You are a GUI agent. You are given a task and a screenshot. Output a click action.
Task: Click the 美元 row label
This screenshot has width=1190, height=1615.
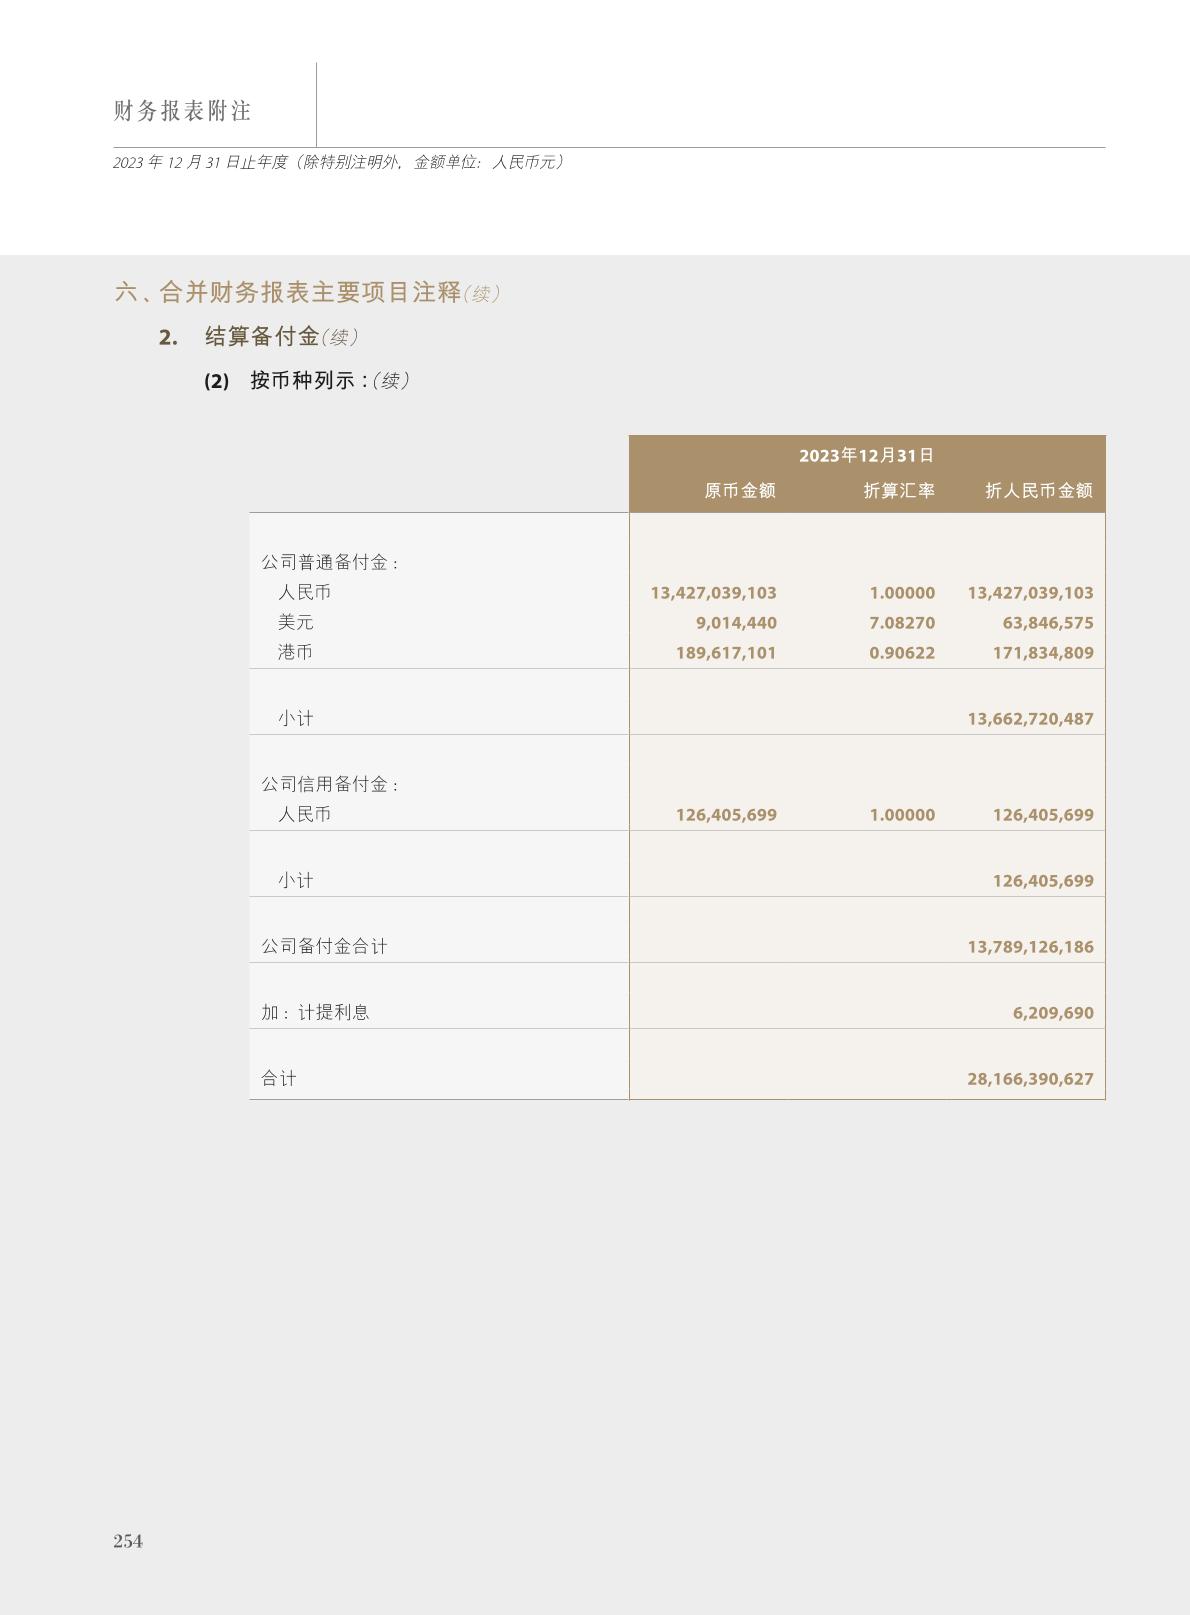point(295,623)
